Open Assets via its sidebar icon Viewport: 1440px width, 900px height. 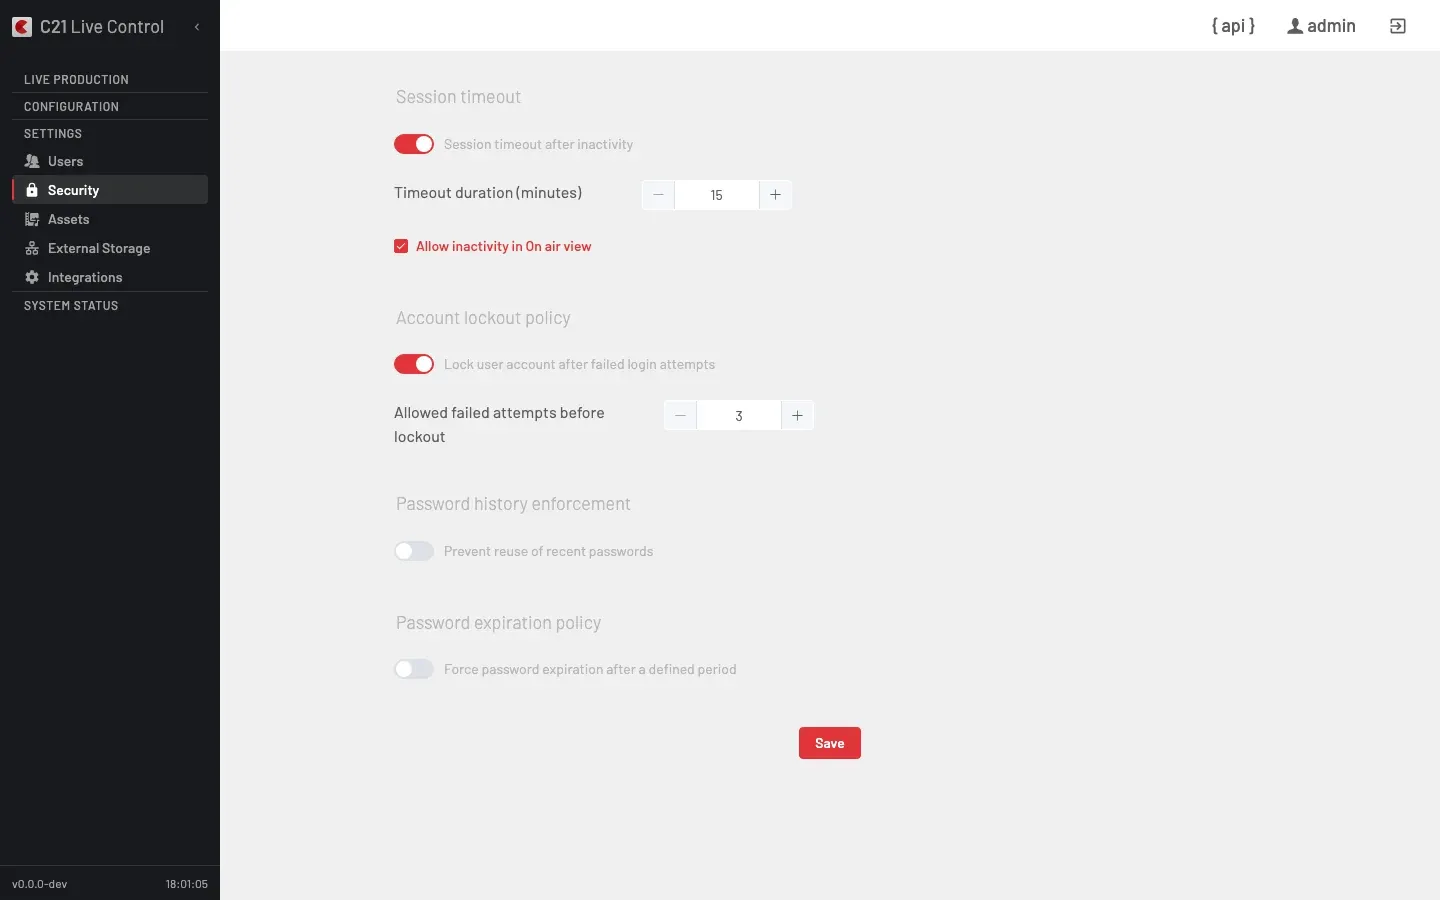click(32, 219)
